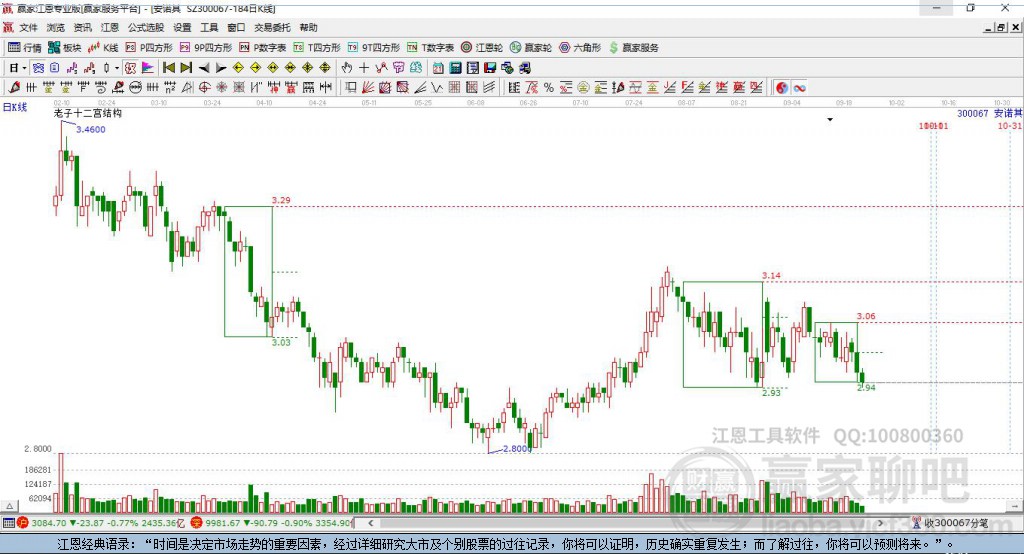This screenshot has width=1024, height=554.
Task: Click the red-blue yin-yang icon
Action: [782, 88]
